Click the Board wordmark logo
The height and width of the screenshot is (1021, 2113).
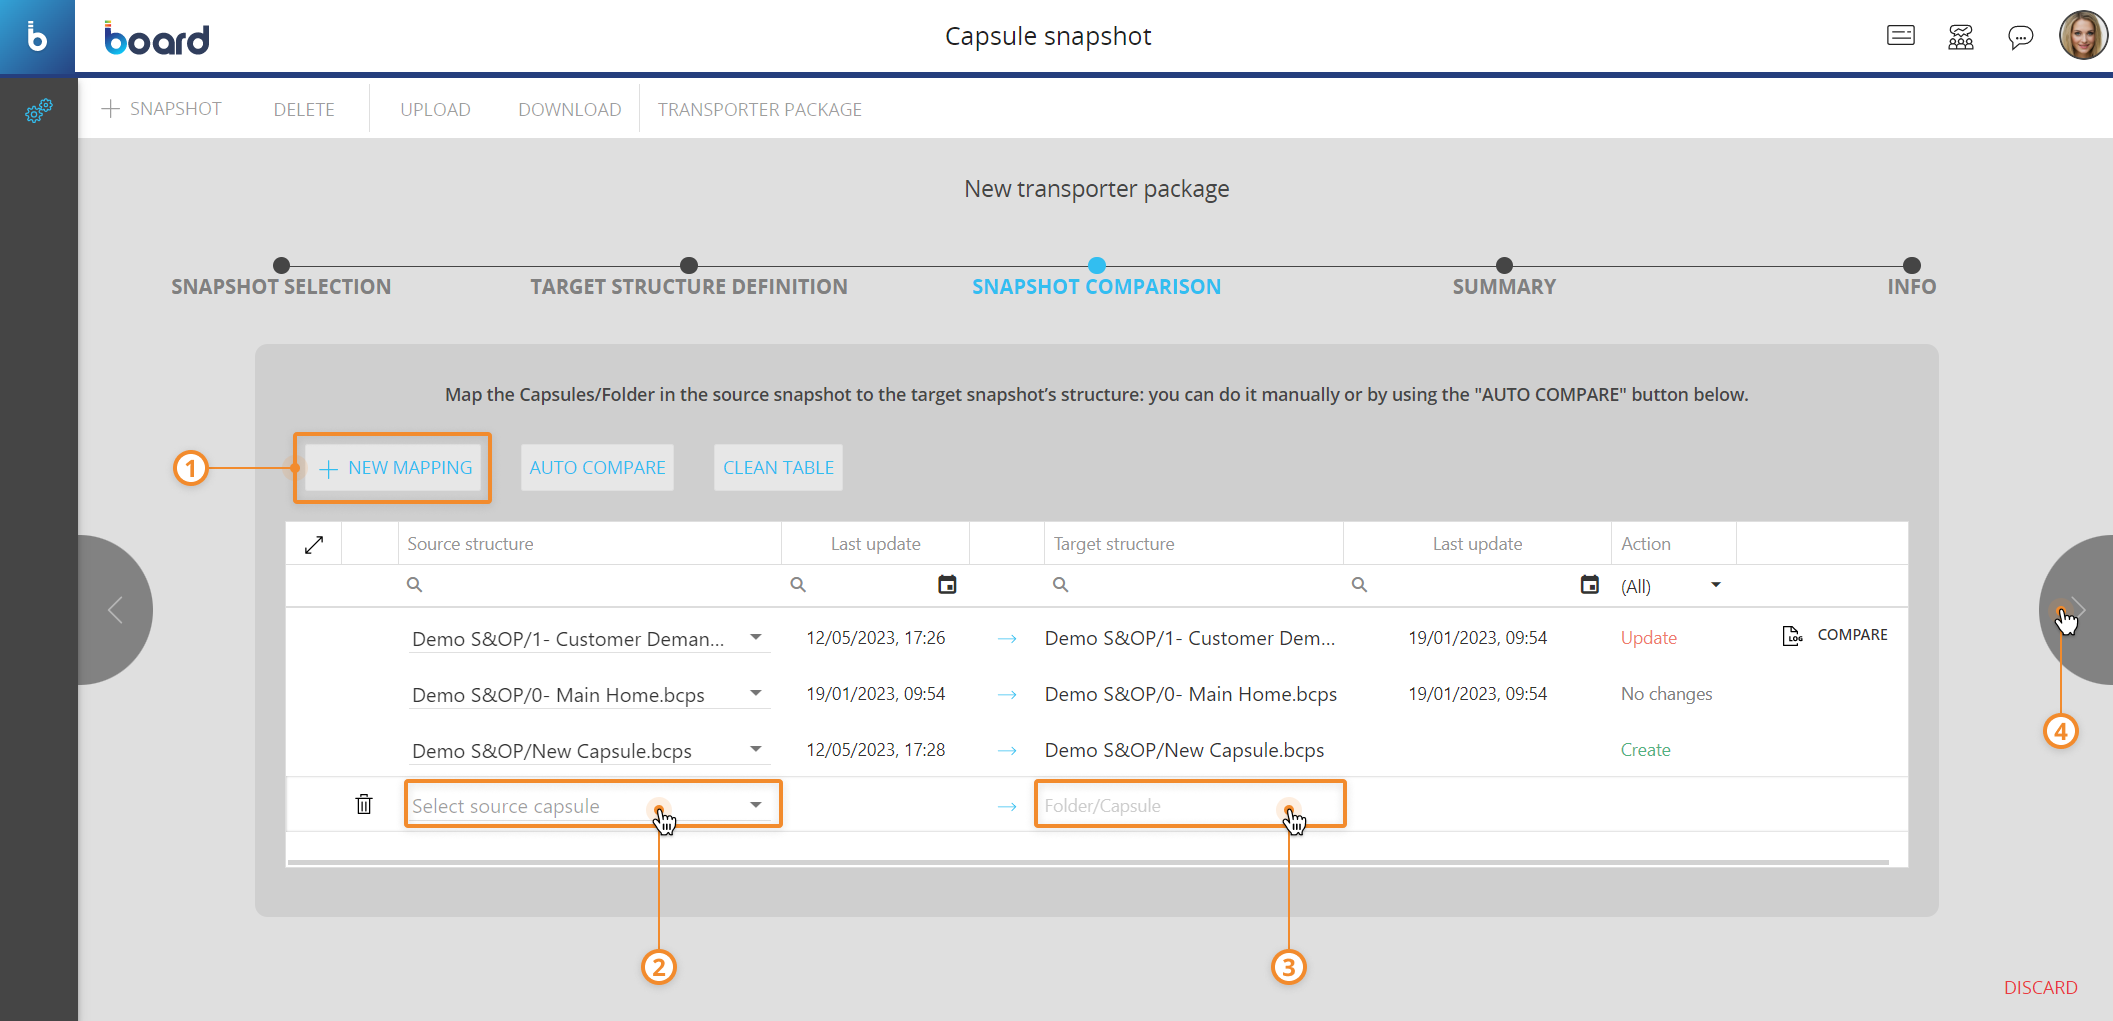coord(157,38)
